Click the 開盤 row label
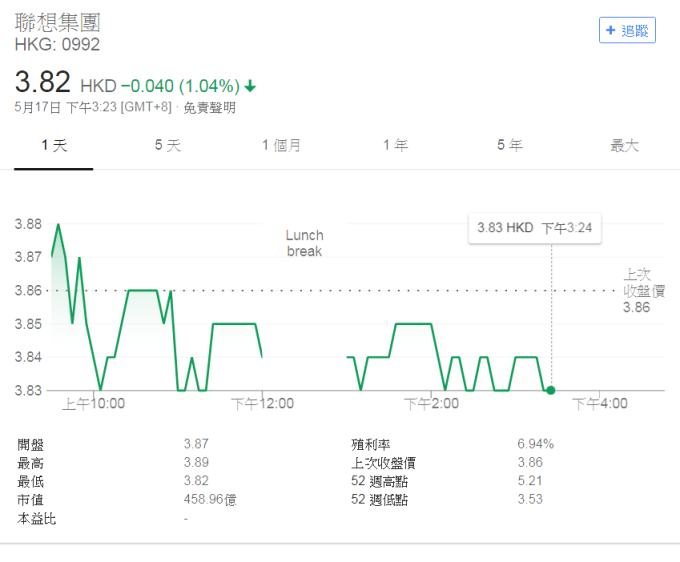This screenshot has height=562, width=680. [x=30, y=444]
